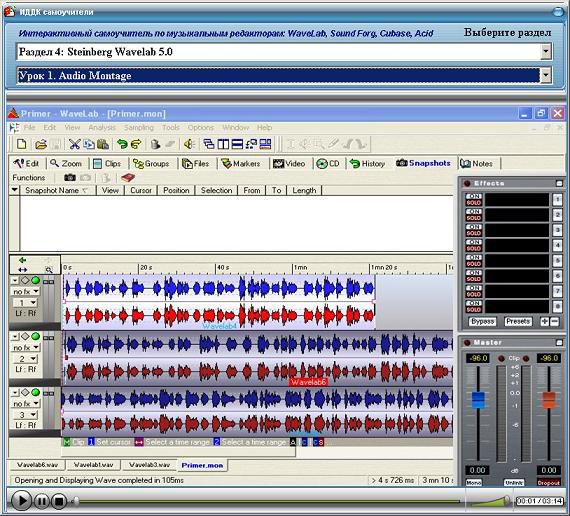
Task: Click the Paste clipboard toolbar icon
Action: tap(103, 144)
